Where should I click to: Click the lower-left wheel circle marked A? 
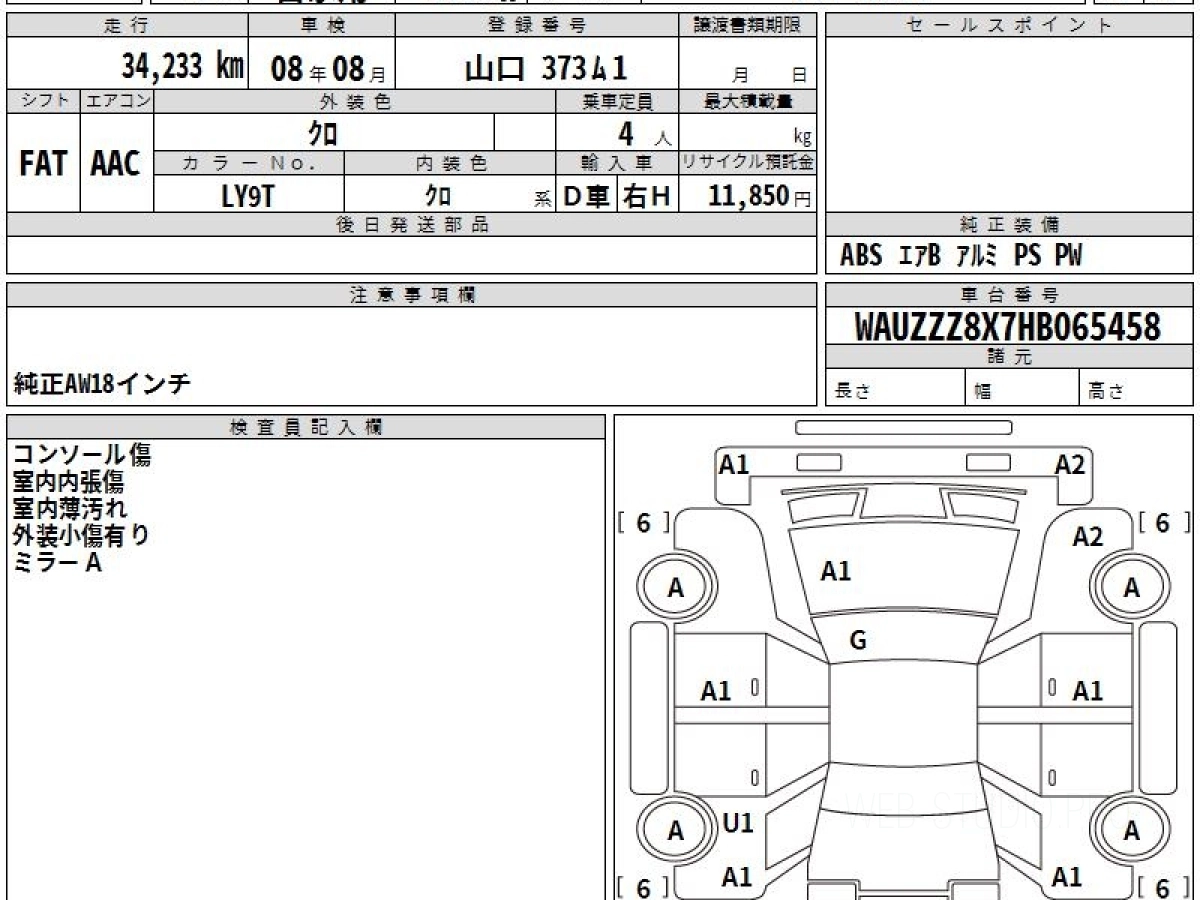[676, 831]
